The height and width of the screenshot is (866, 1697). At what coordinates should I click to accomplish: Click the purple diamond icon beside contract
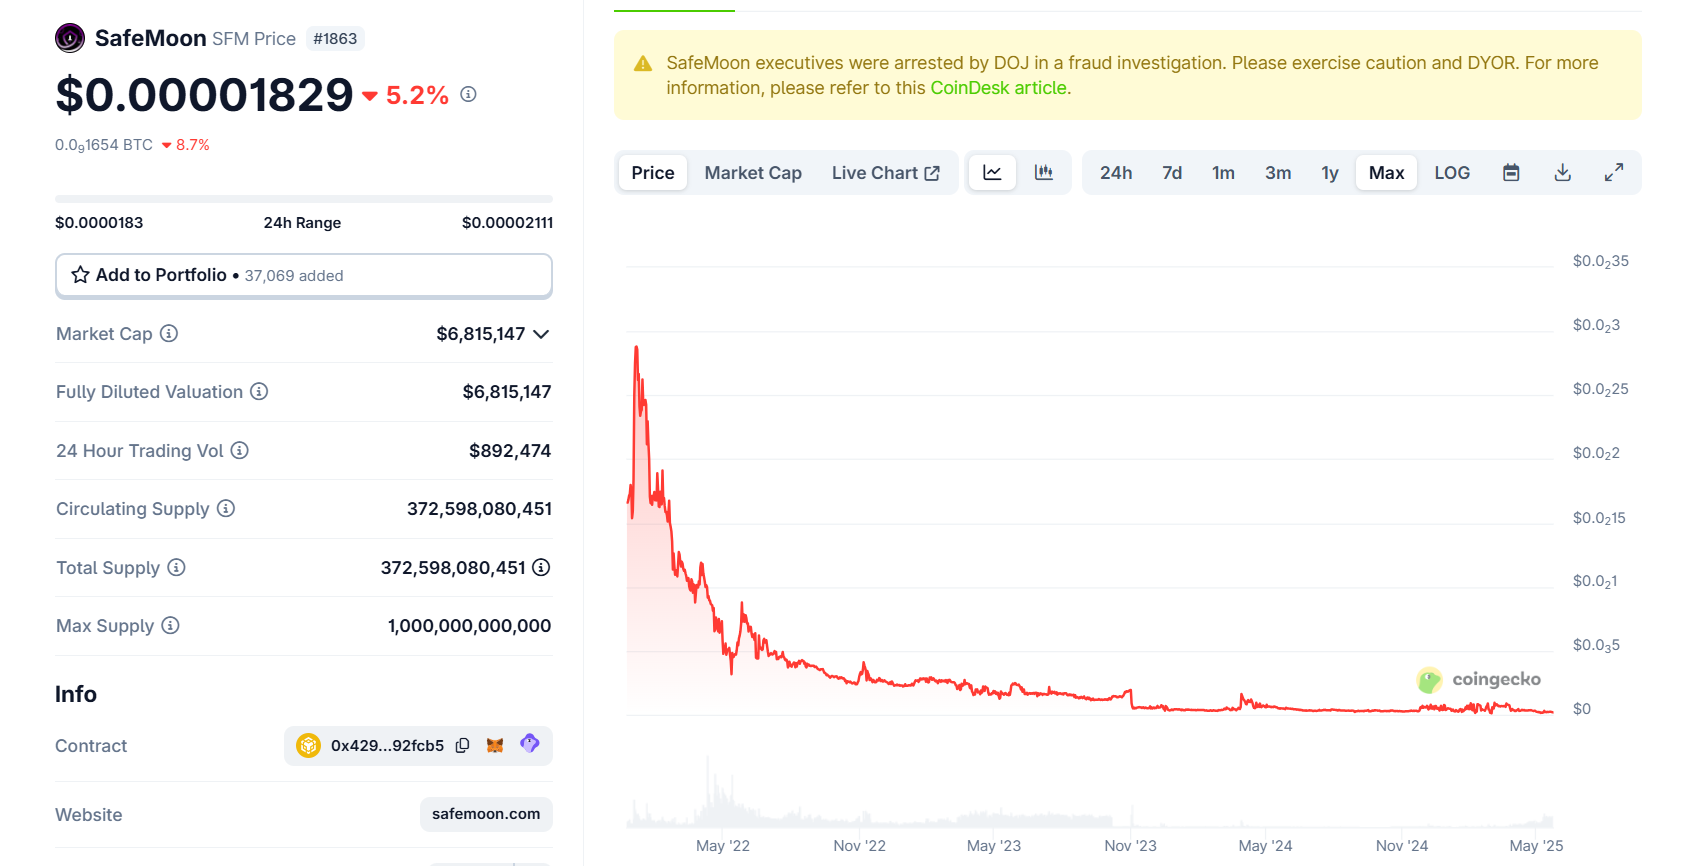pos(530,743)
